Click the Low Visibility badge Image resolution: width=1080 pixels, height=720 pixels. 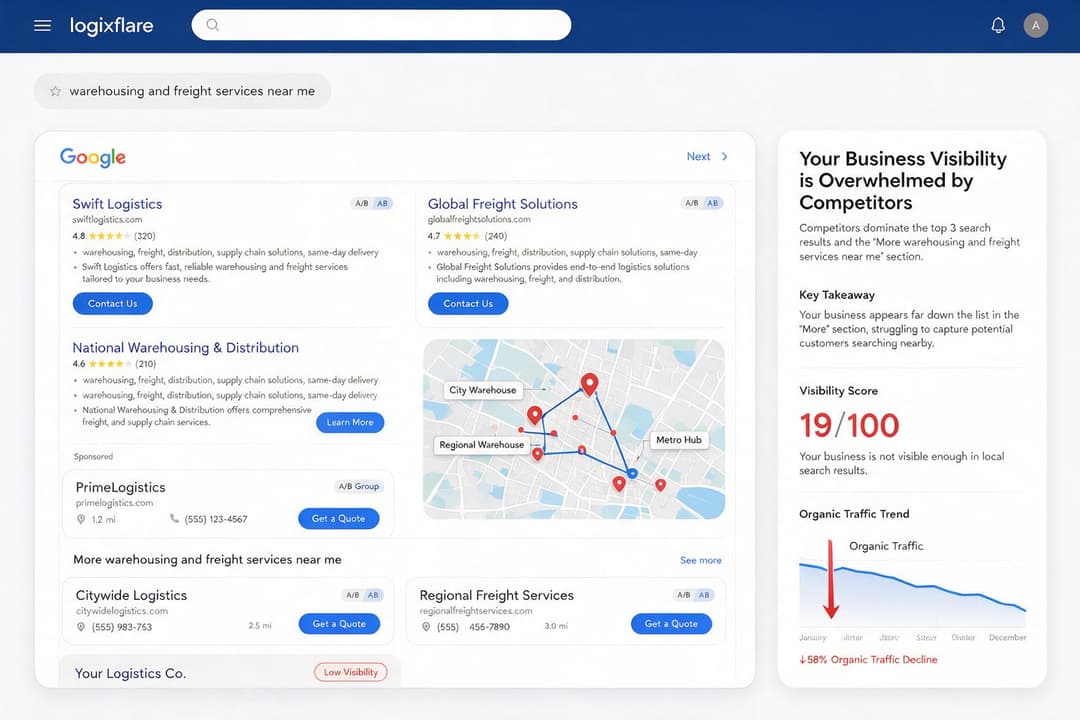coord(351,672)
